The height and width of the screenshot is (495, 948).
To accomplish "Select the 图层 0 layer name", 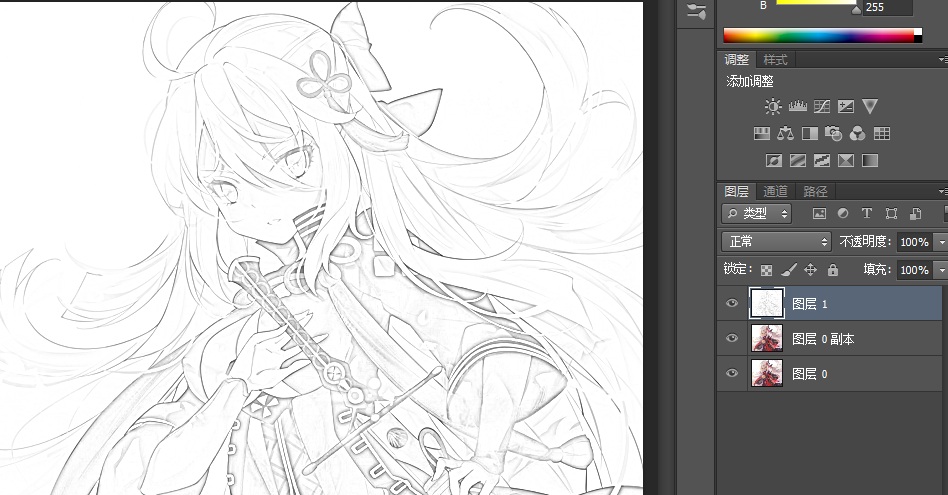I will [810, 374].
